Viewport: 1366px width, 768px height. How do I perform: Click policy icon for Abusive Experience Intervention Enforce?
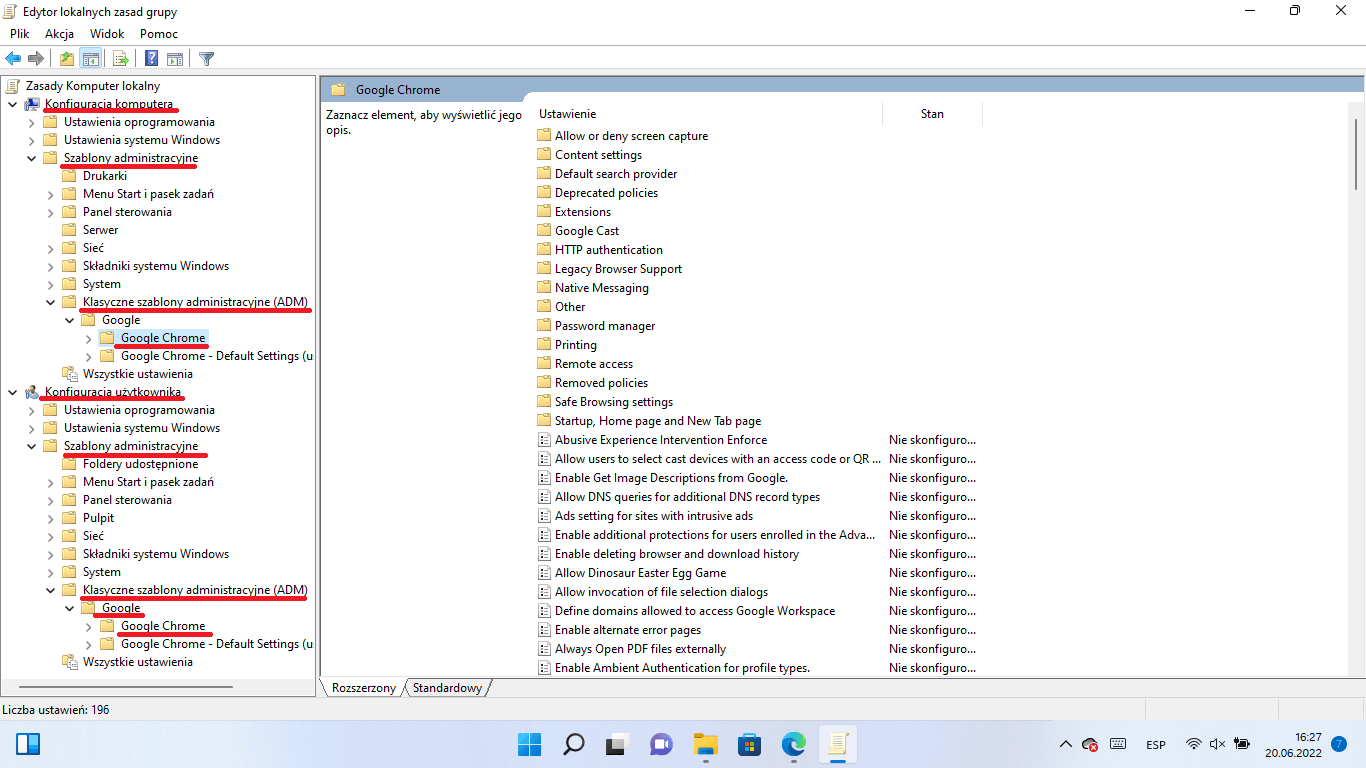point(544,440)
